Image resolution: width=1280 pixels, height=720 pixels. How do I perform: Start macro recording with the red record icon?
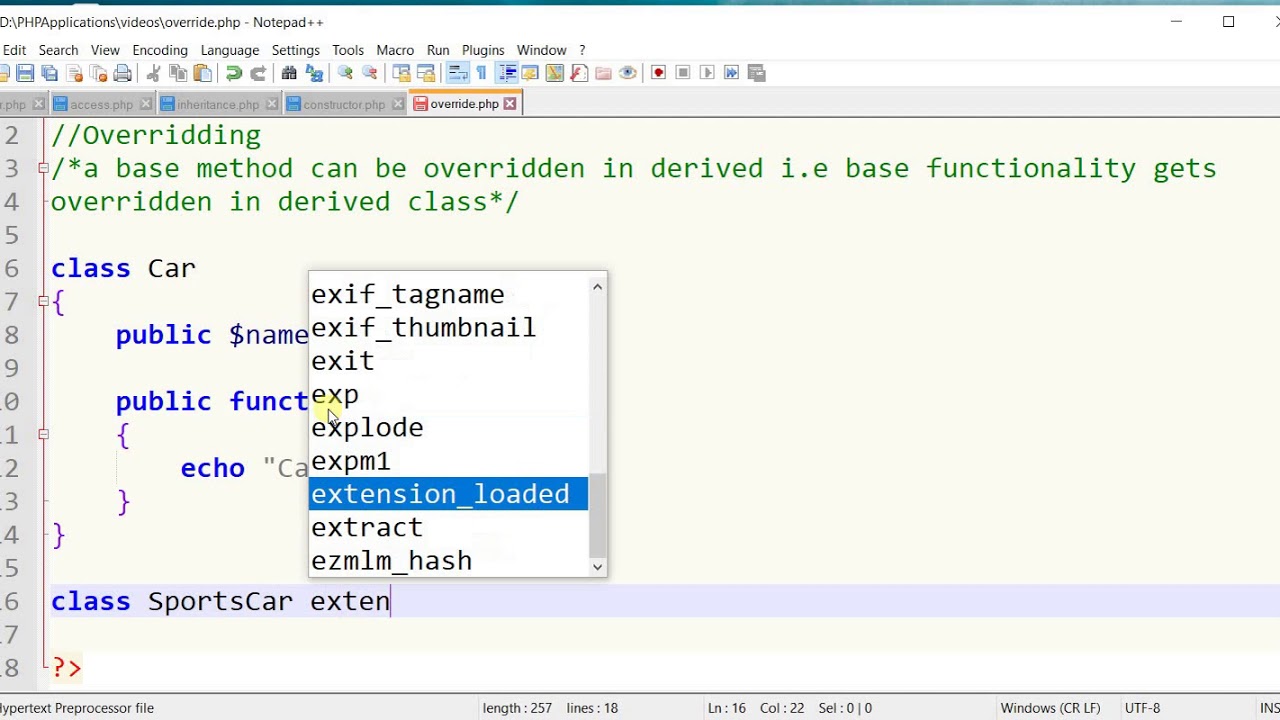[x=658, y=73]
